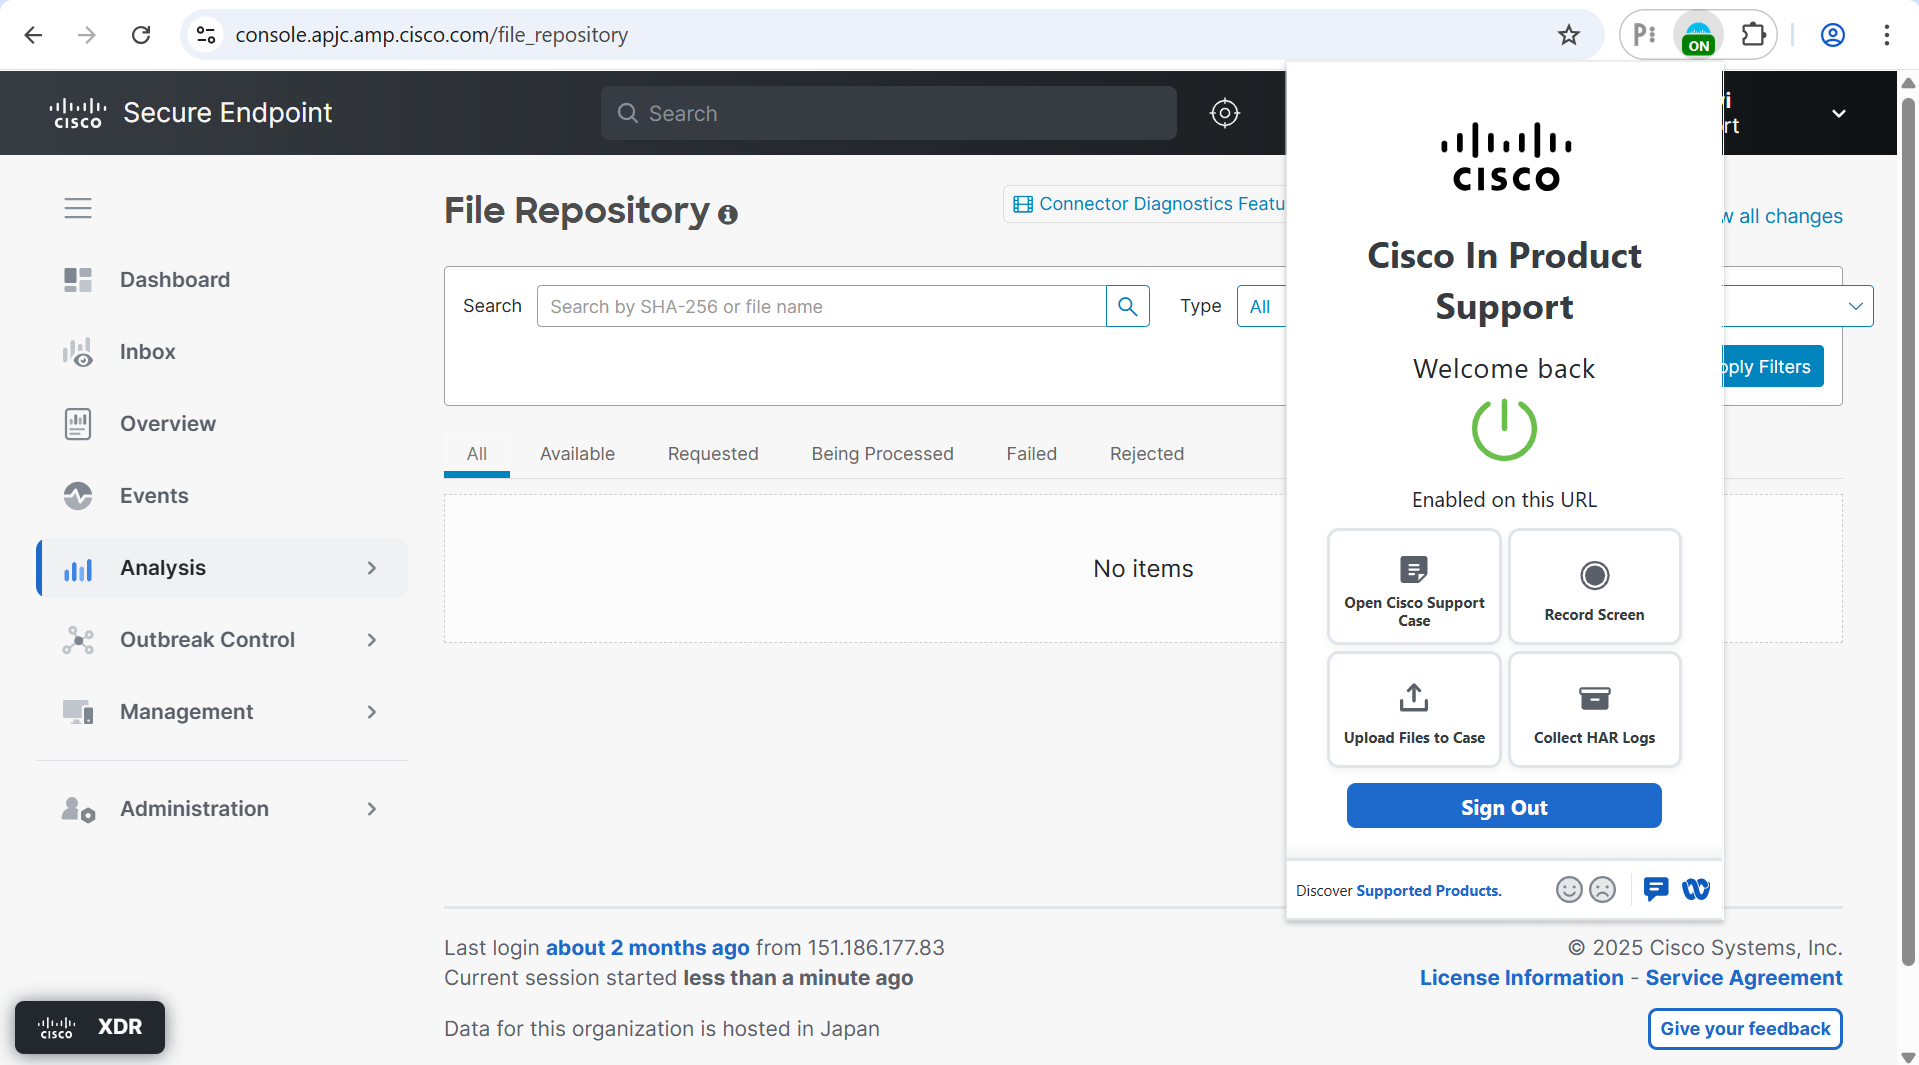Select the Failed tab

[1031, 454]
